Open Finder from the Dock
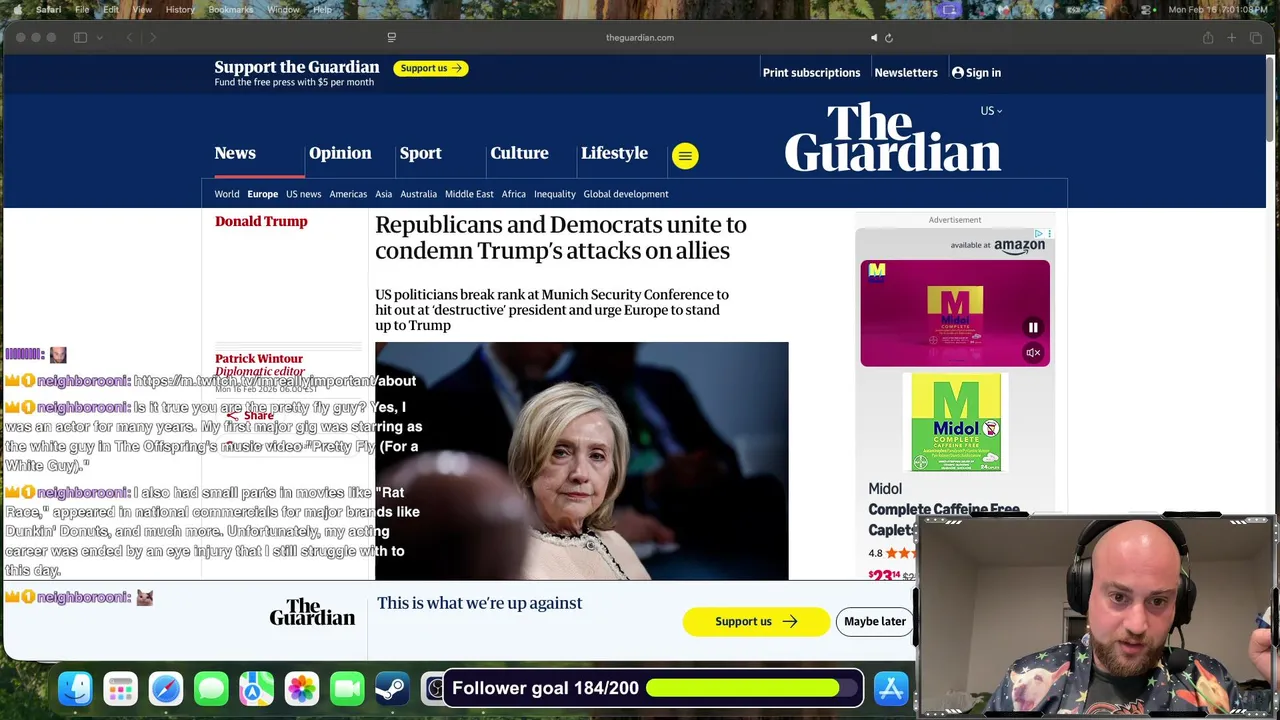This screenshot has width=1280, height=720. tap(75, 689)
